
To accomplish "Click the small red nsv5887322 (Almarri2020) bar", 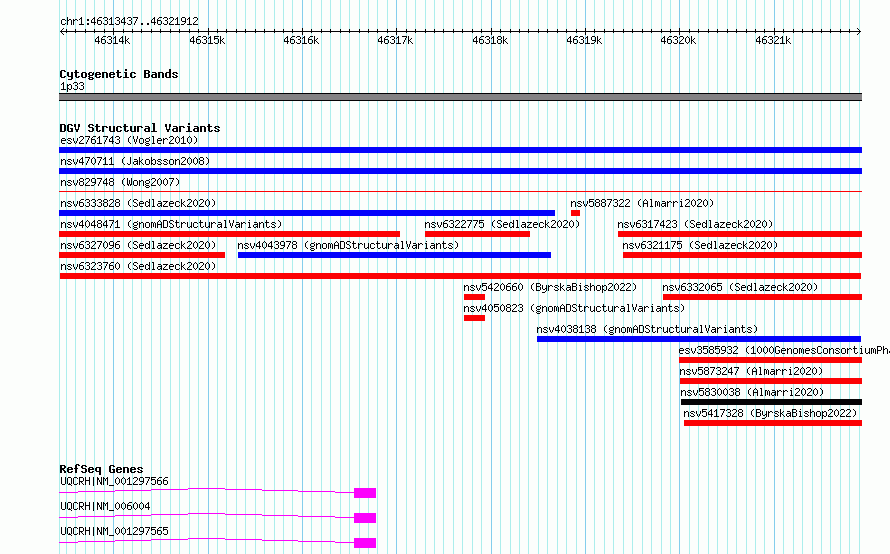I will pyautogui.click(x=575, y=213).
